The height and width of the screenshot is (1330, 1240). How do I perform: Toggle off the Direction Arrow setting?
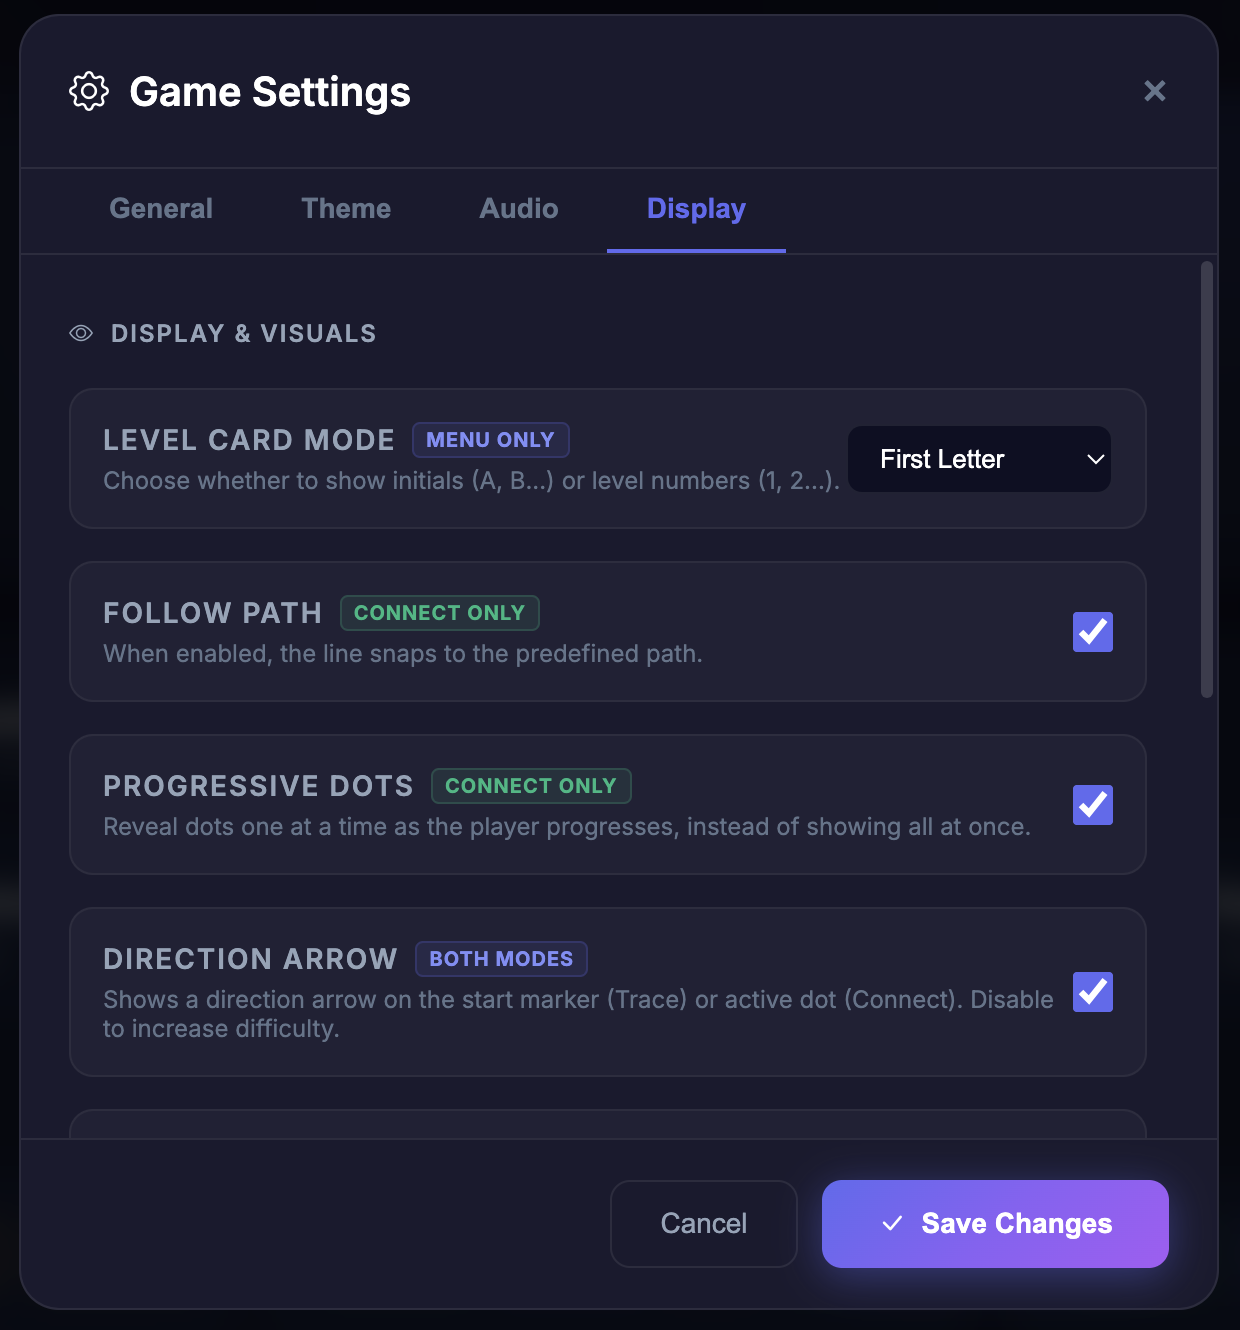[x=1092, y=992]
